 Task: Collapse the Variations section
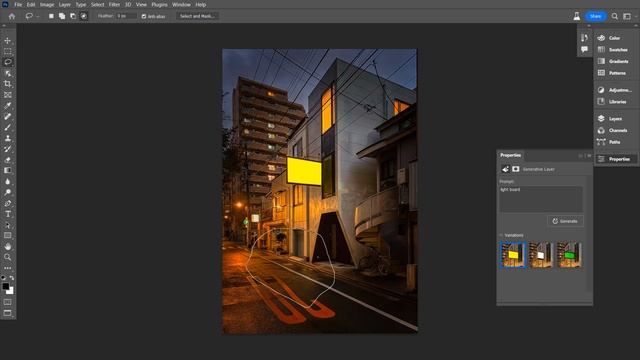tap(502, 235)
